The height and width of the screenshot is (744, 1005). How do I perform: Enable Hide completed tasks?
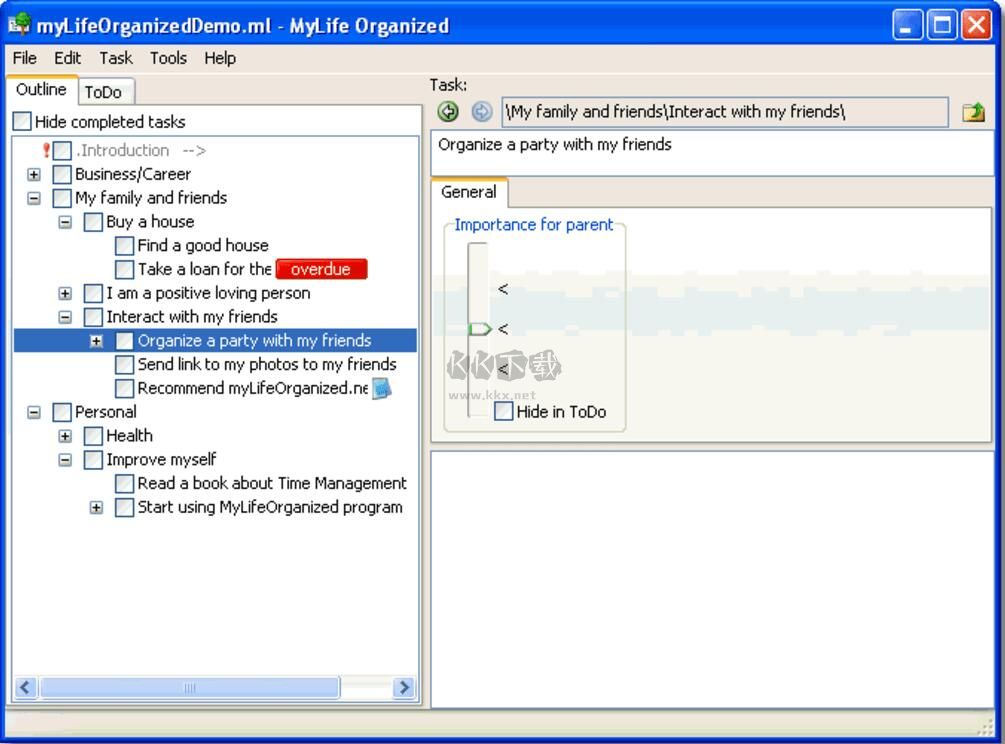coord(21,120)
